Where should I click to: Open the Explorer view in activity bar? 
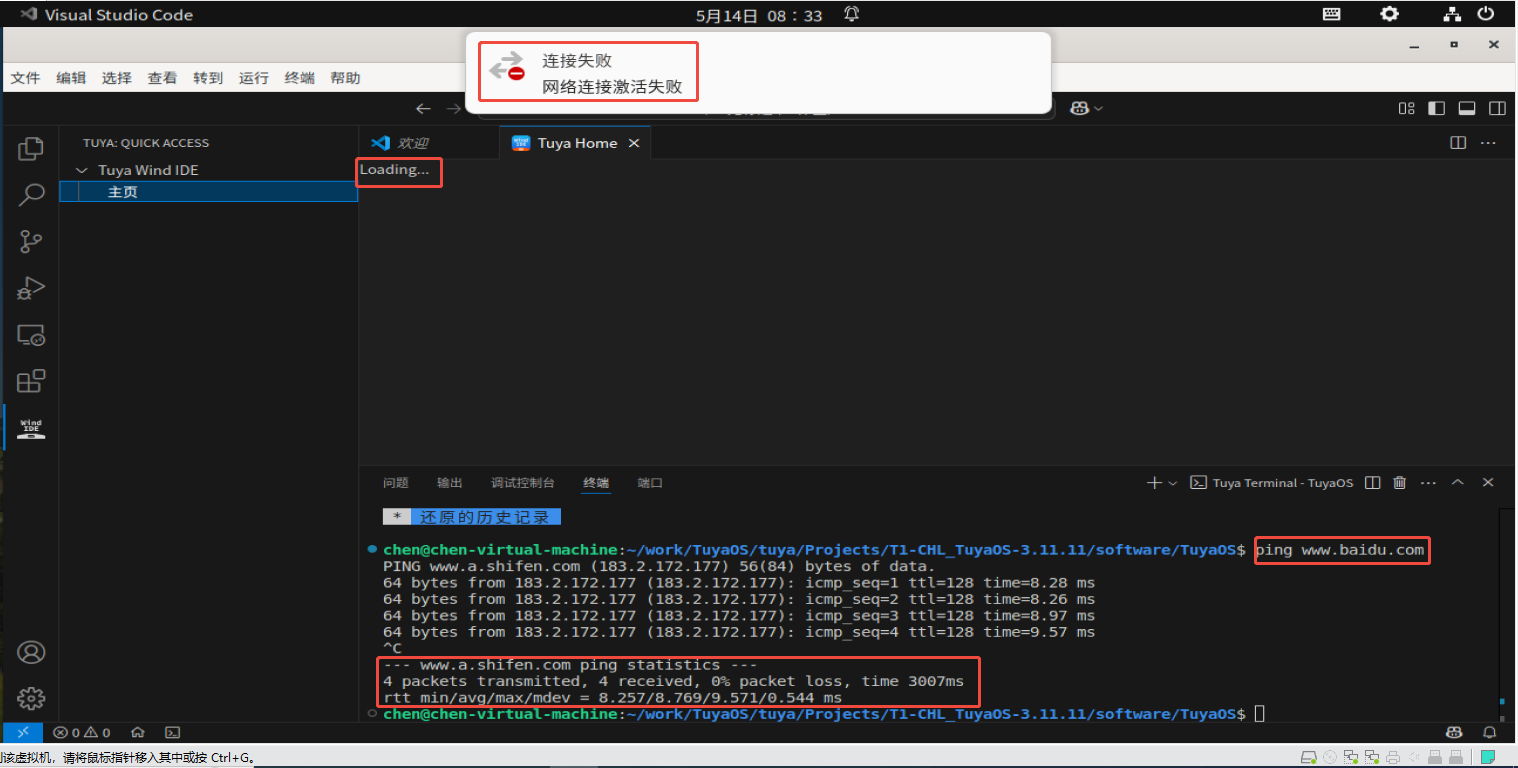31,149
